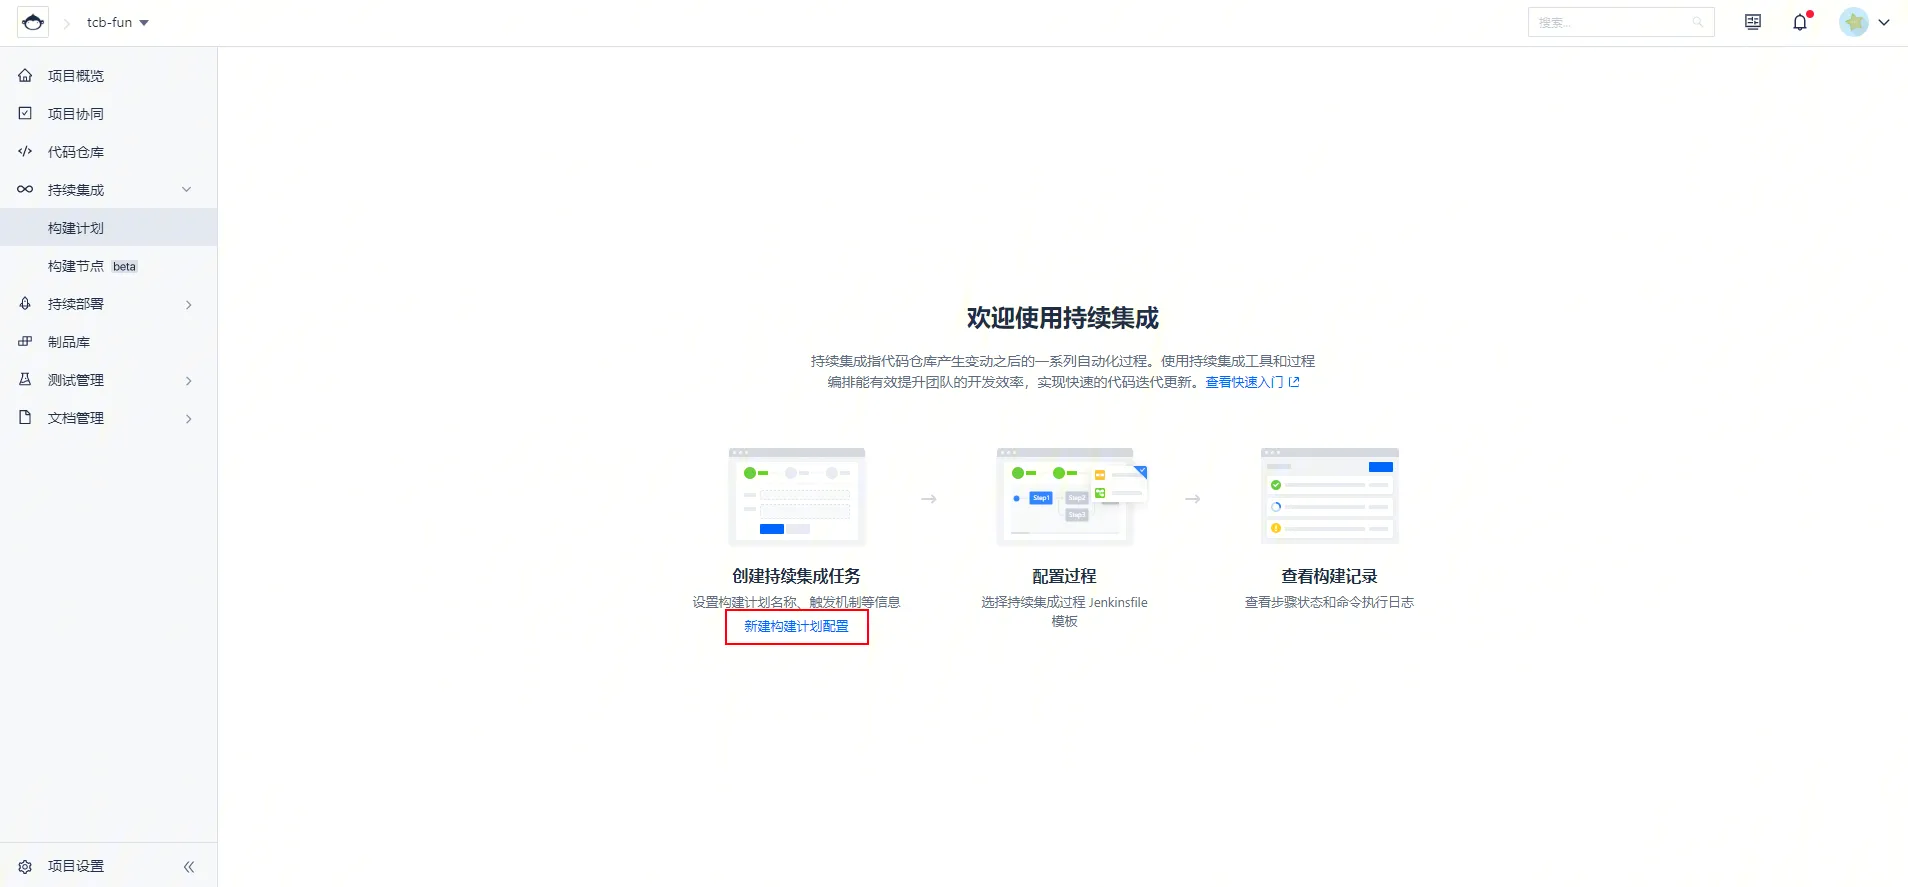The width and height of the screenshot is (1908, 887).
Task: Collapse the 持续集成 menu section
Action: click(x=186, y=189)
